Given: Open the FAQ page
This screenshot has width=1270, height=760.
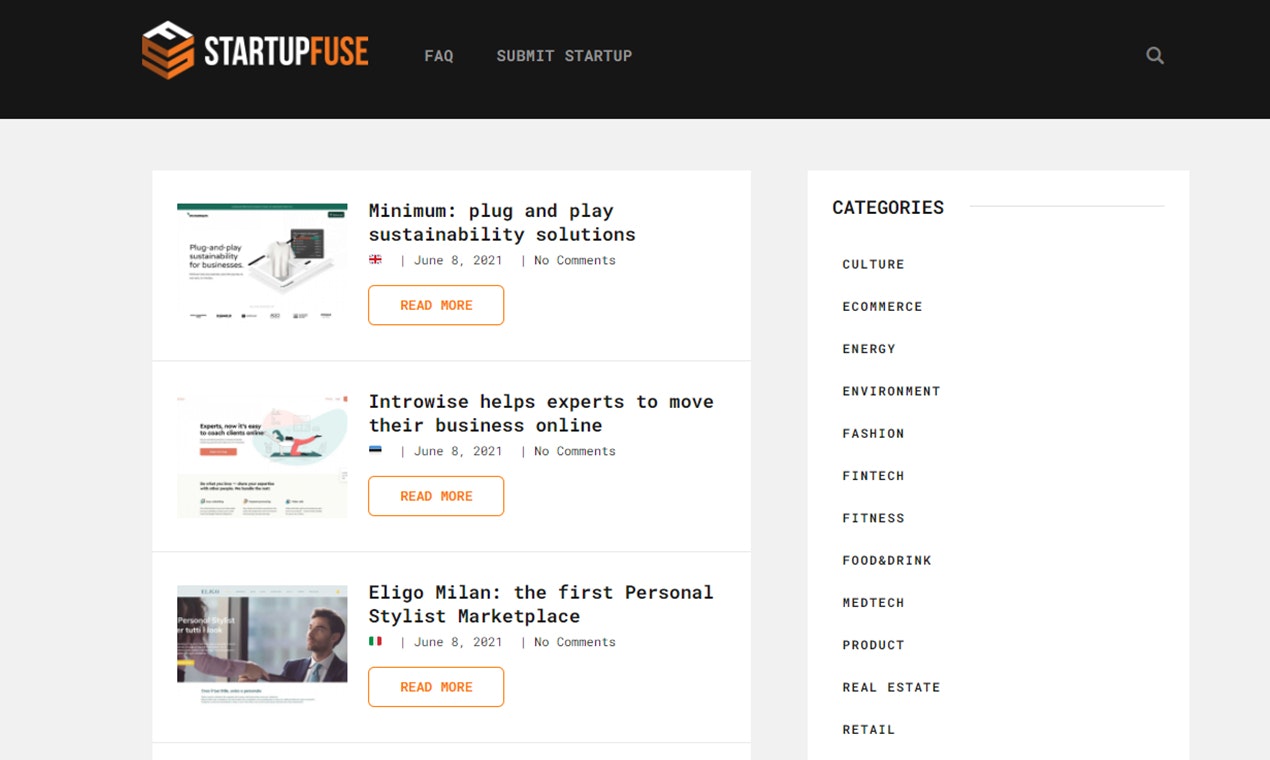Looking at the screenshot, I should (438, 55).
